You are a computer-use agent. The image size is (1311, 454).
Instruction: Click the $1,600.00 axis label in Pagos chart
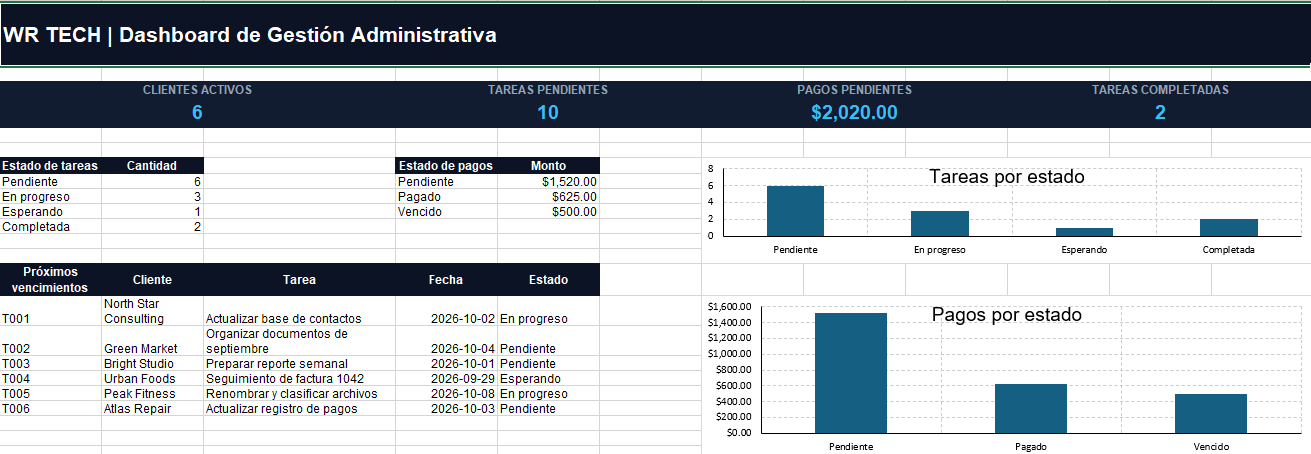730,306
